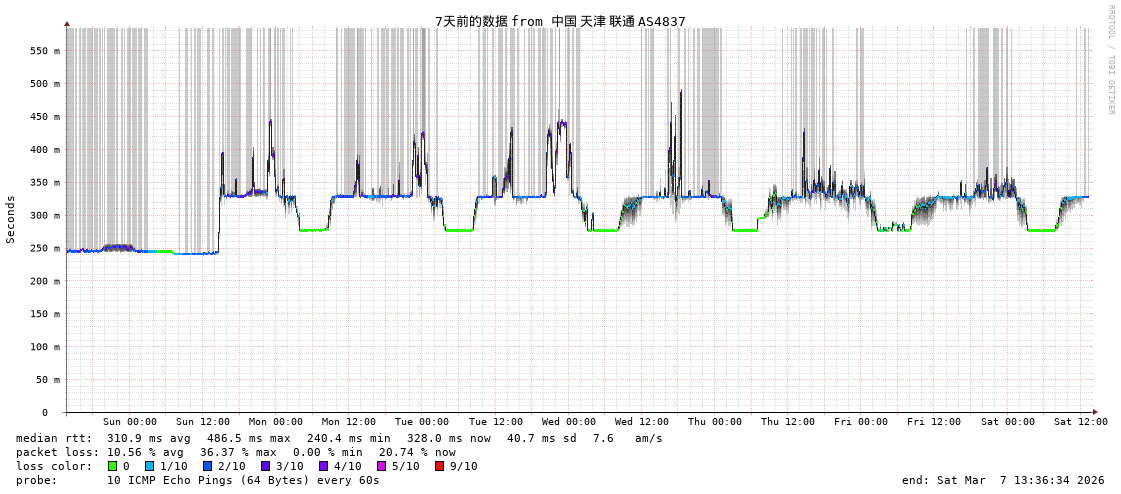Click the 'Sat 12:00' x-axis label
The width and height of the screenshot is (1121, 494).
[x=1080, y=422]
